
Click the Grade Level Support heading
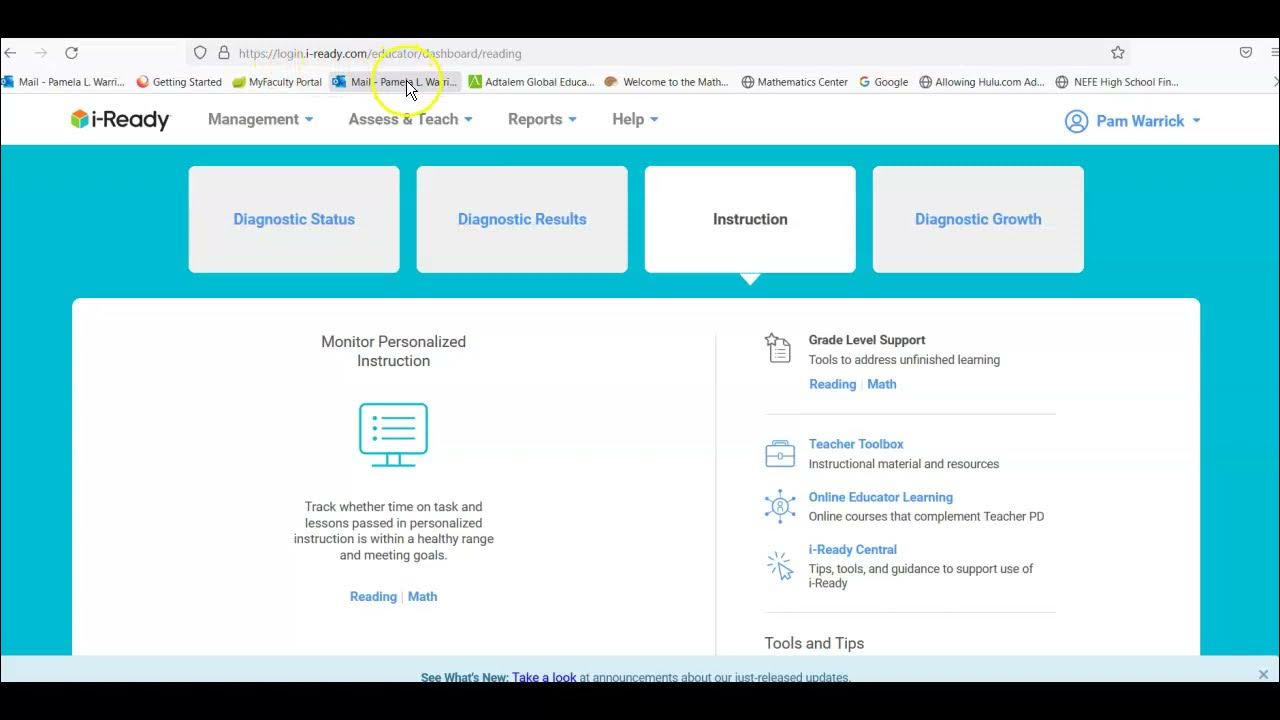tap(867, 340)
